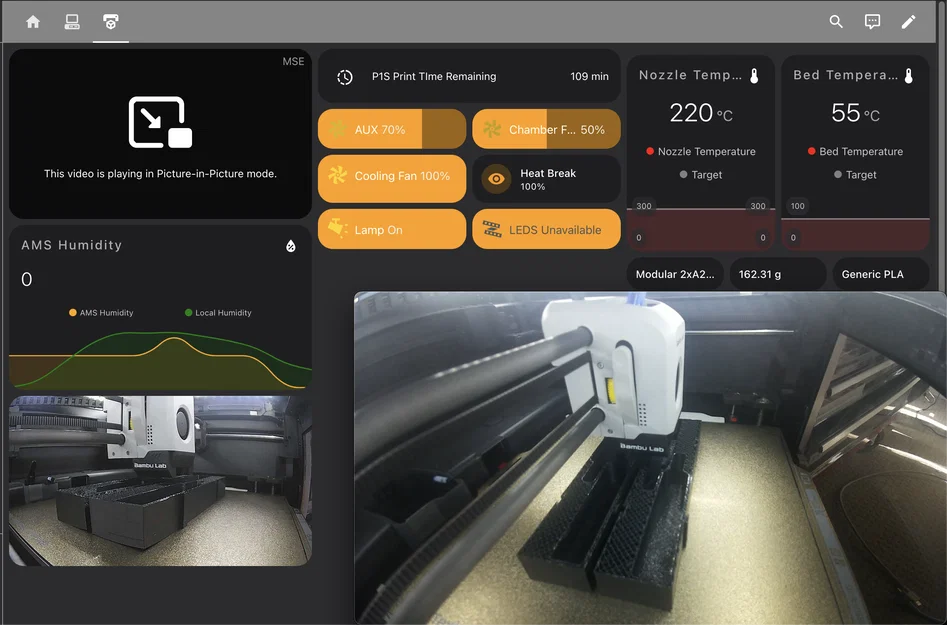The image size is (947, 625).
Task: Open the small printer camera thumbnail
Action: point(160,481)
